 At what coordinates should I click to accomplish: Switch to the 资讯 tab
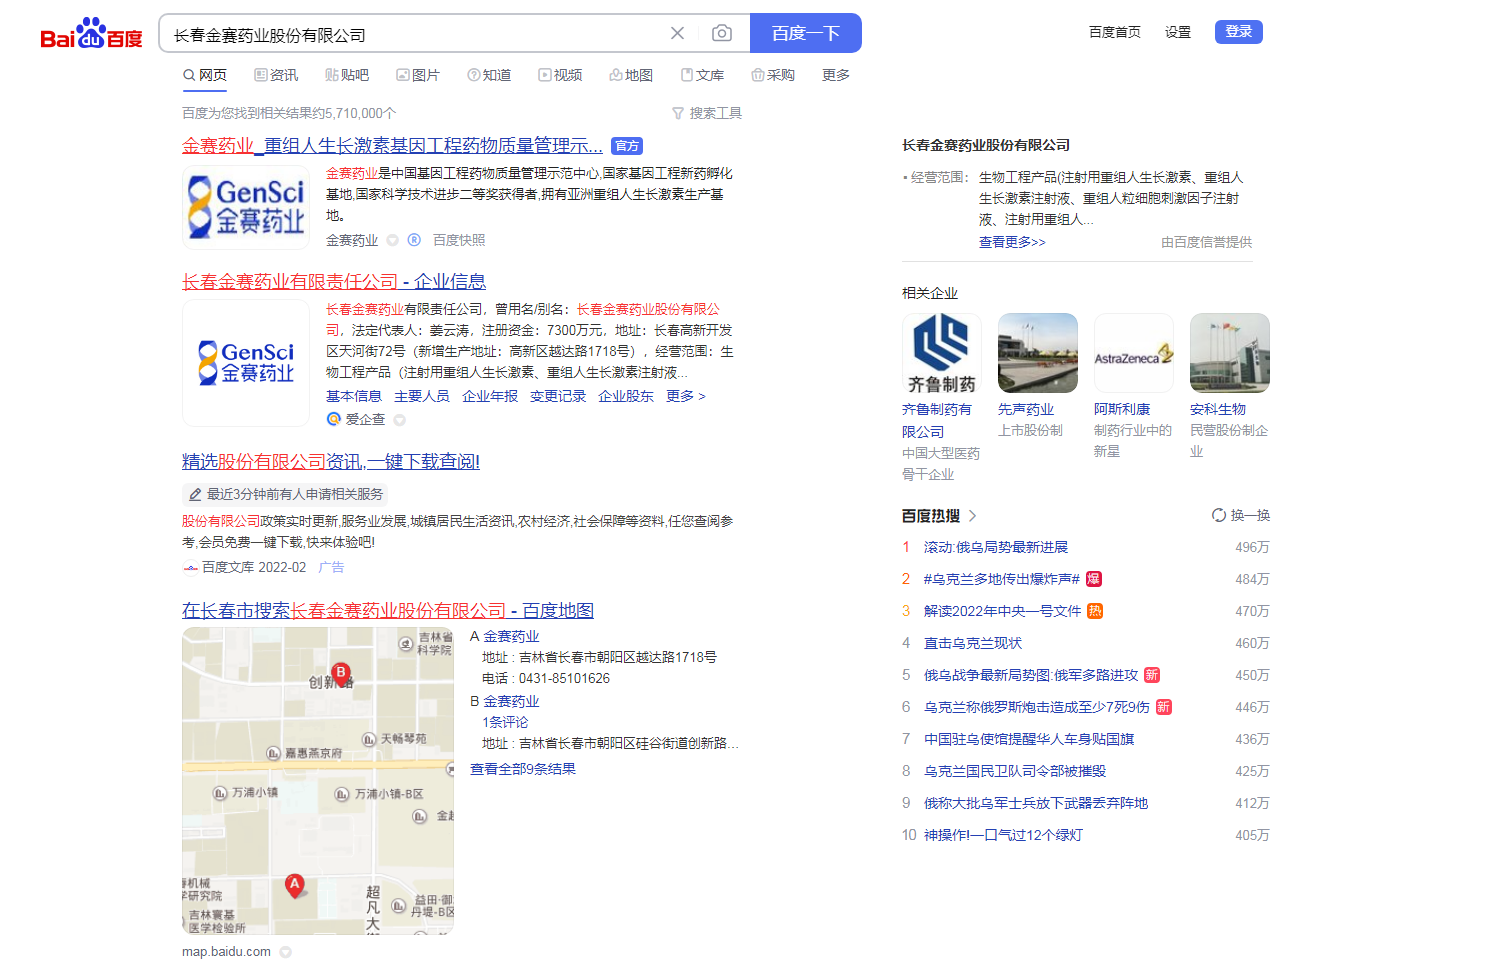[276, 75]
